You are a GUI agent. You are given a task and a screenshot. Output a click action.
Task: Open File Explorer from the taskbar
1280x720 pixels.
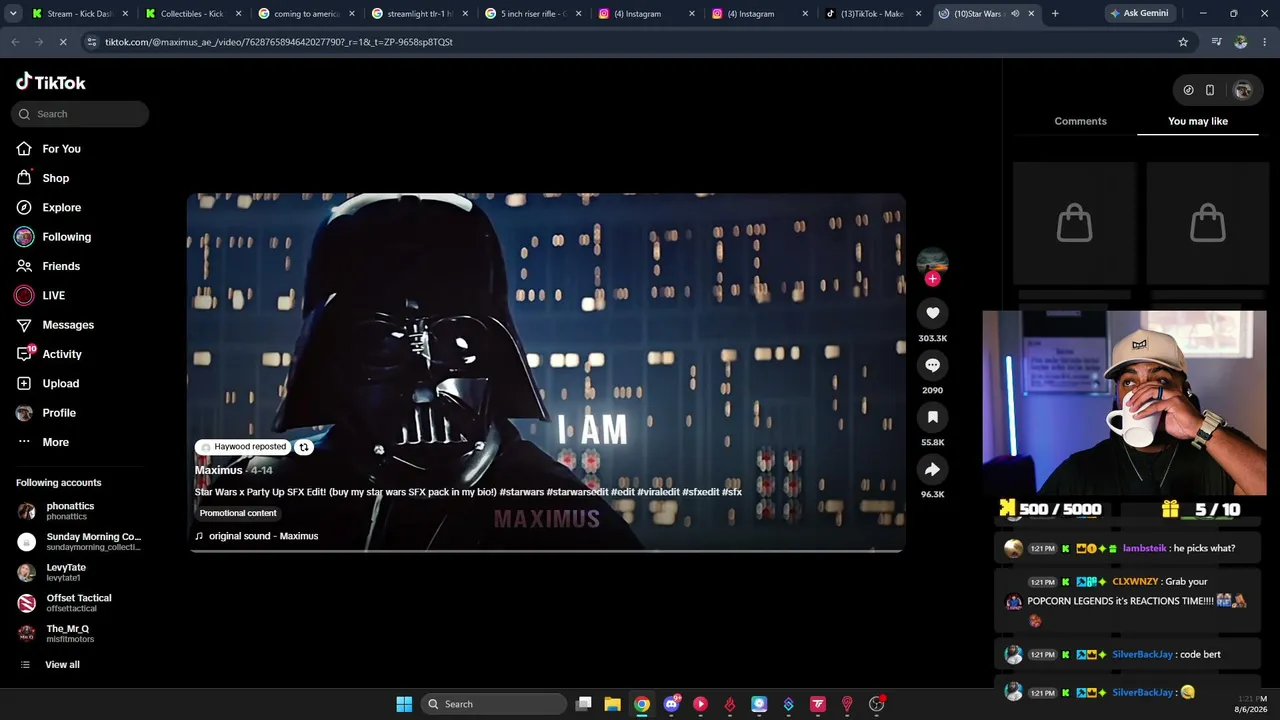pos(613,704)
